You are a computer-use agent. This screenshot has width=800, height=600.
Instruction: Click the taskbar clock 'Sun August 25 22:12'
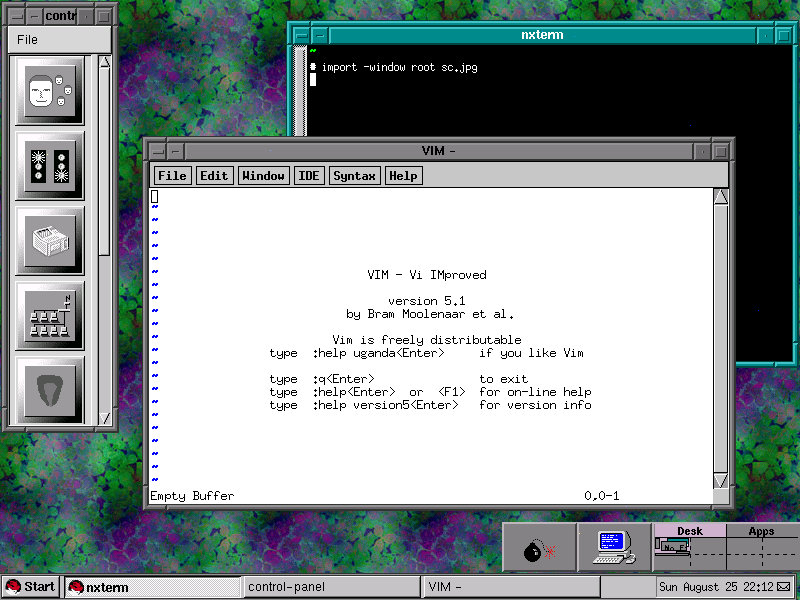[716, 587]
